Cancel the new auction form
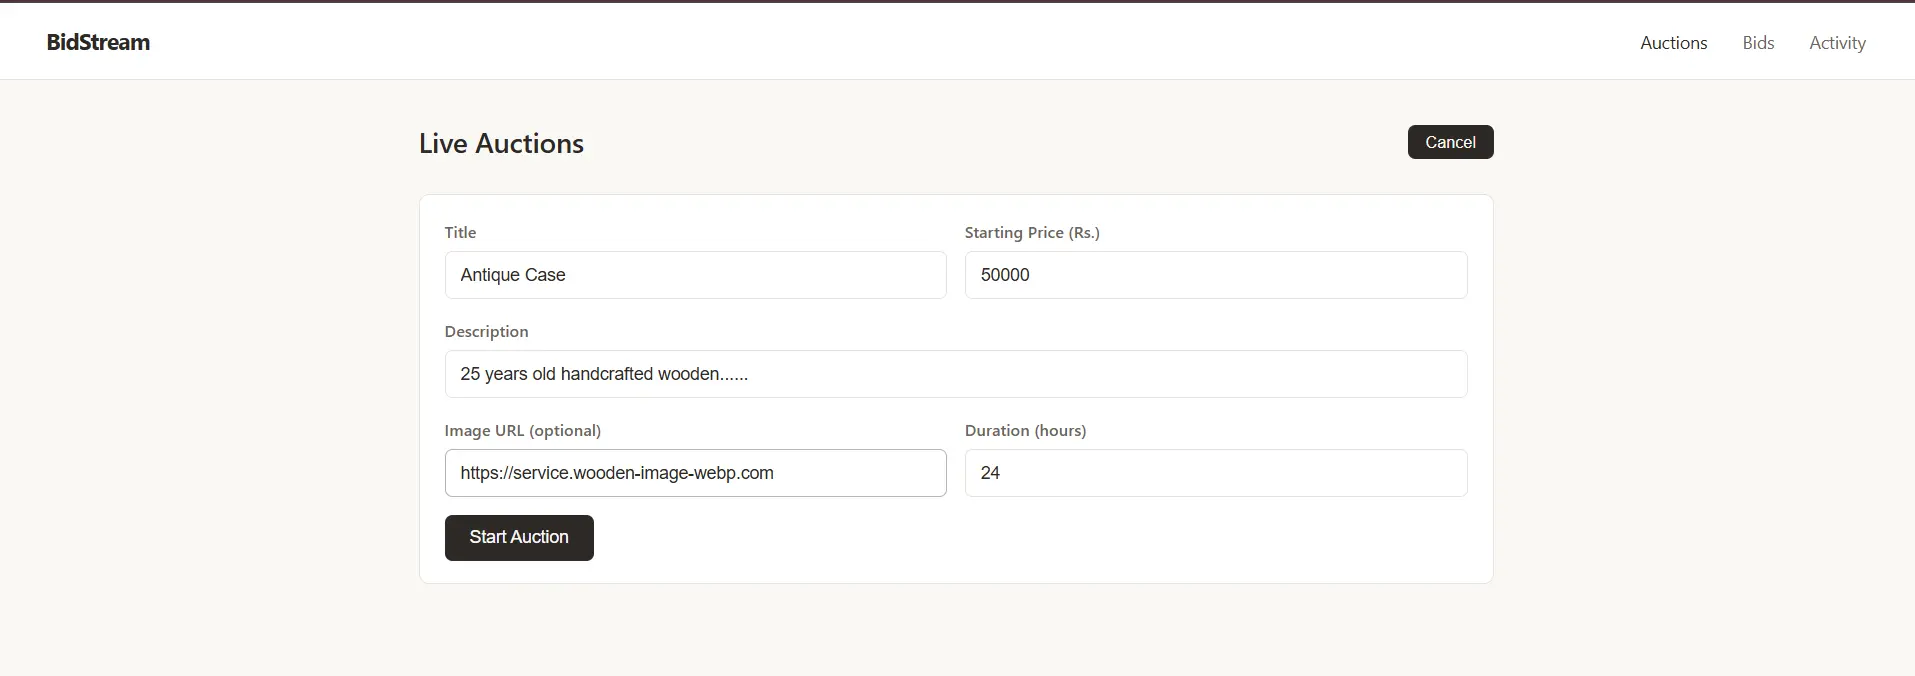The height and width of the screenshot is (676, 1915). pos(1450,142)
